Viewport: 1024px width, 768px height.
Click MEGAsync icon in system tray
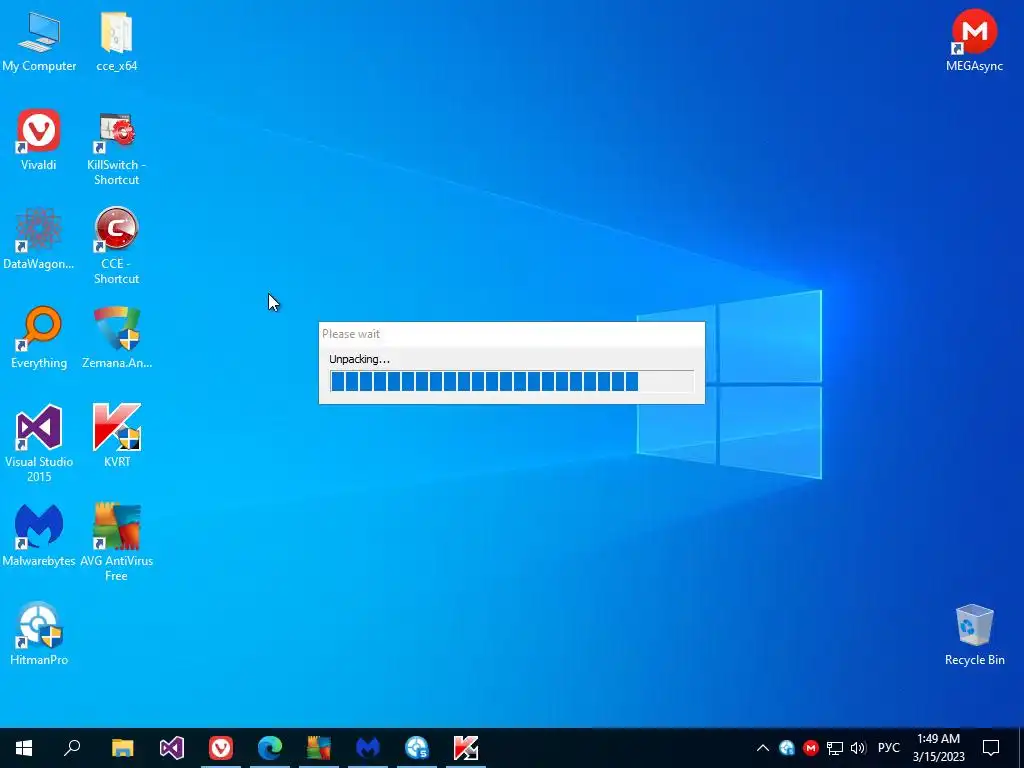(810, 748)
